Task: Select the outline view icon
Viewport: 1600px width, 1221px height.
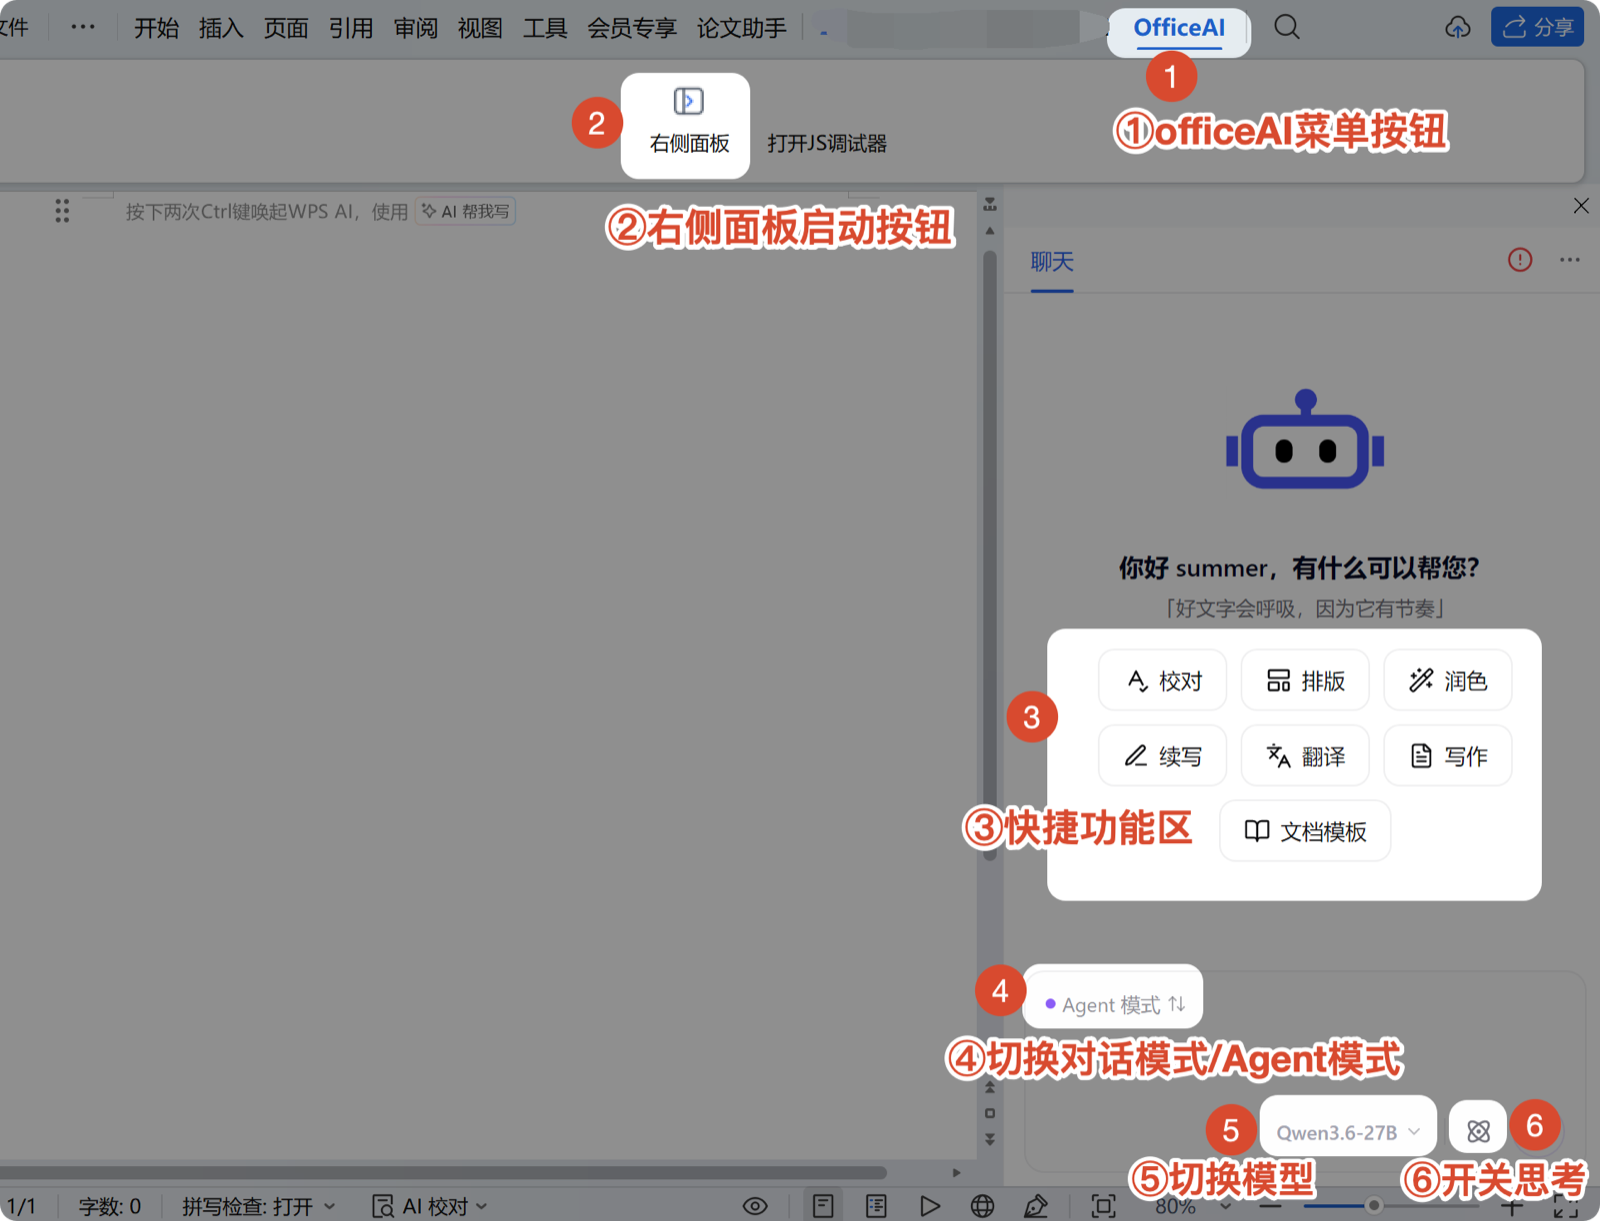Action: tap(876, 1206)
